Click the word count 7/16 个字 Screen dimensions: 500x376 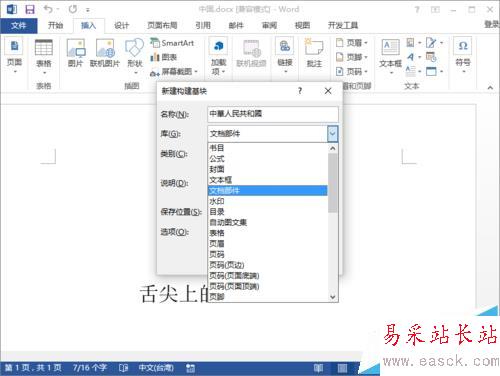pos(90,368)
